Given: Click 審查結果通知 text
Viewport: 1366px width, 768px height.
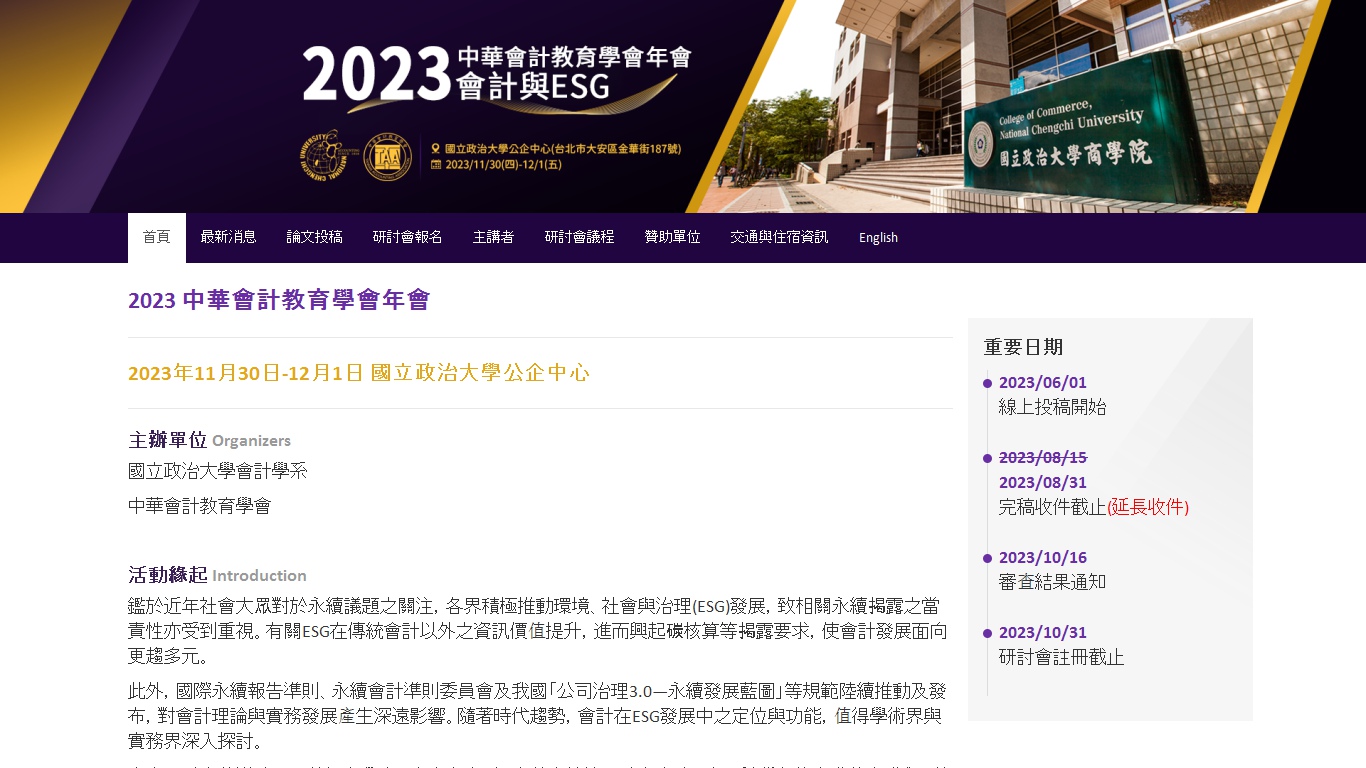Looking at the screenshot, I should coord(1053,582).
